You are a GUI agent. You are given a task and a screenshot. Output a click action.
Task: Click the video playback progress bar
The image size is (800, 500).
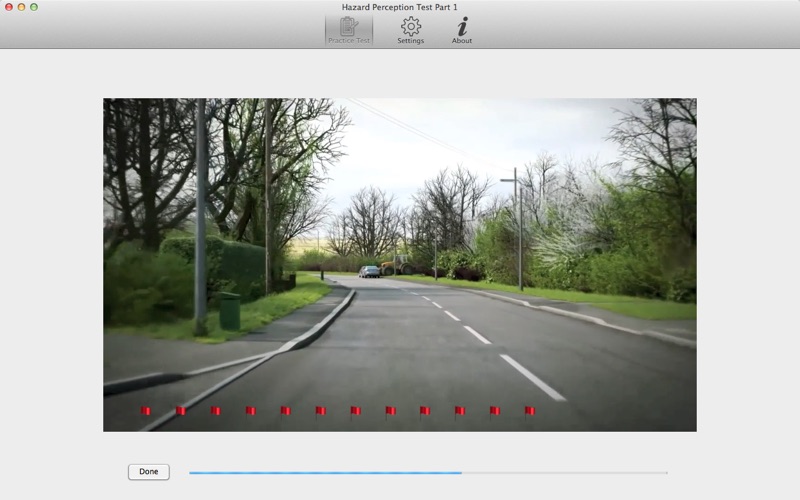[428, 473]
